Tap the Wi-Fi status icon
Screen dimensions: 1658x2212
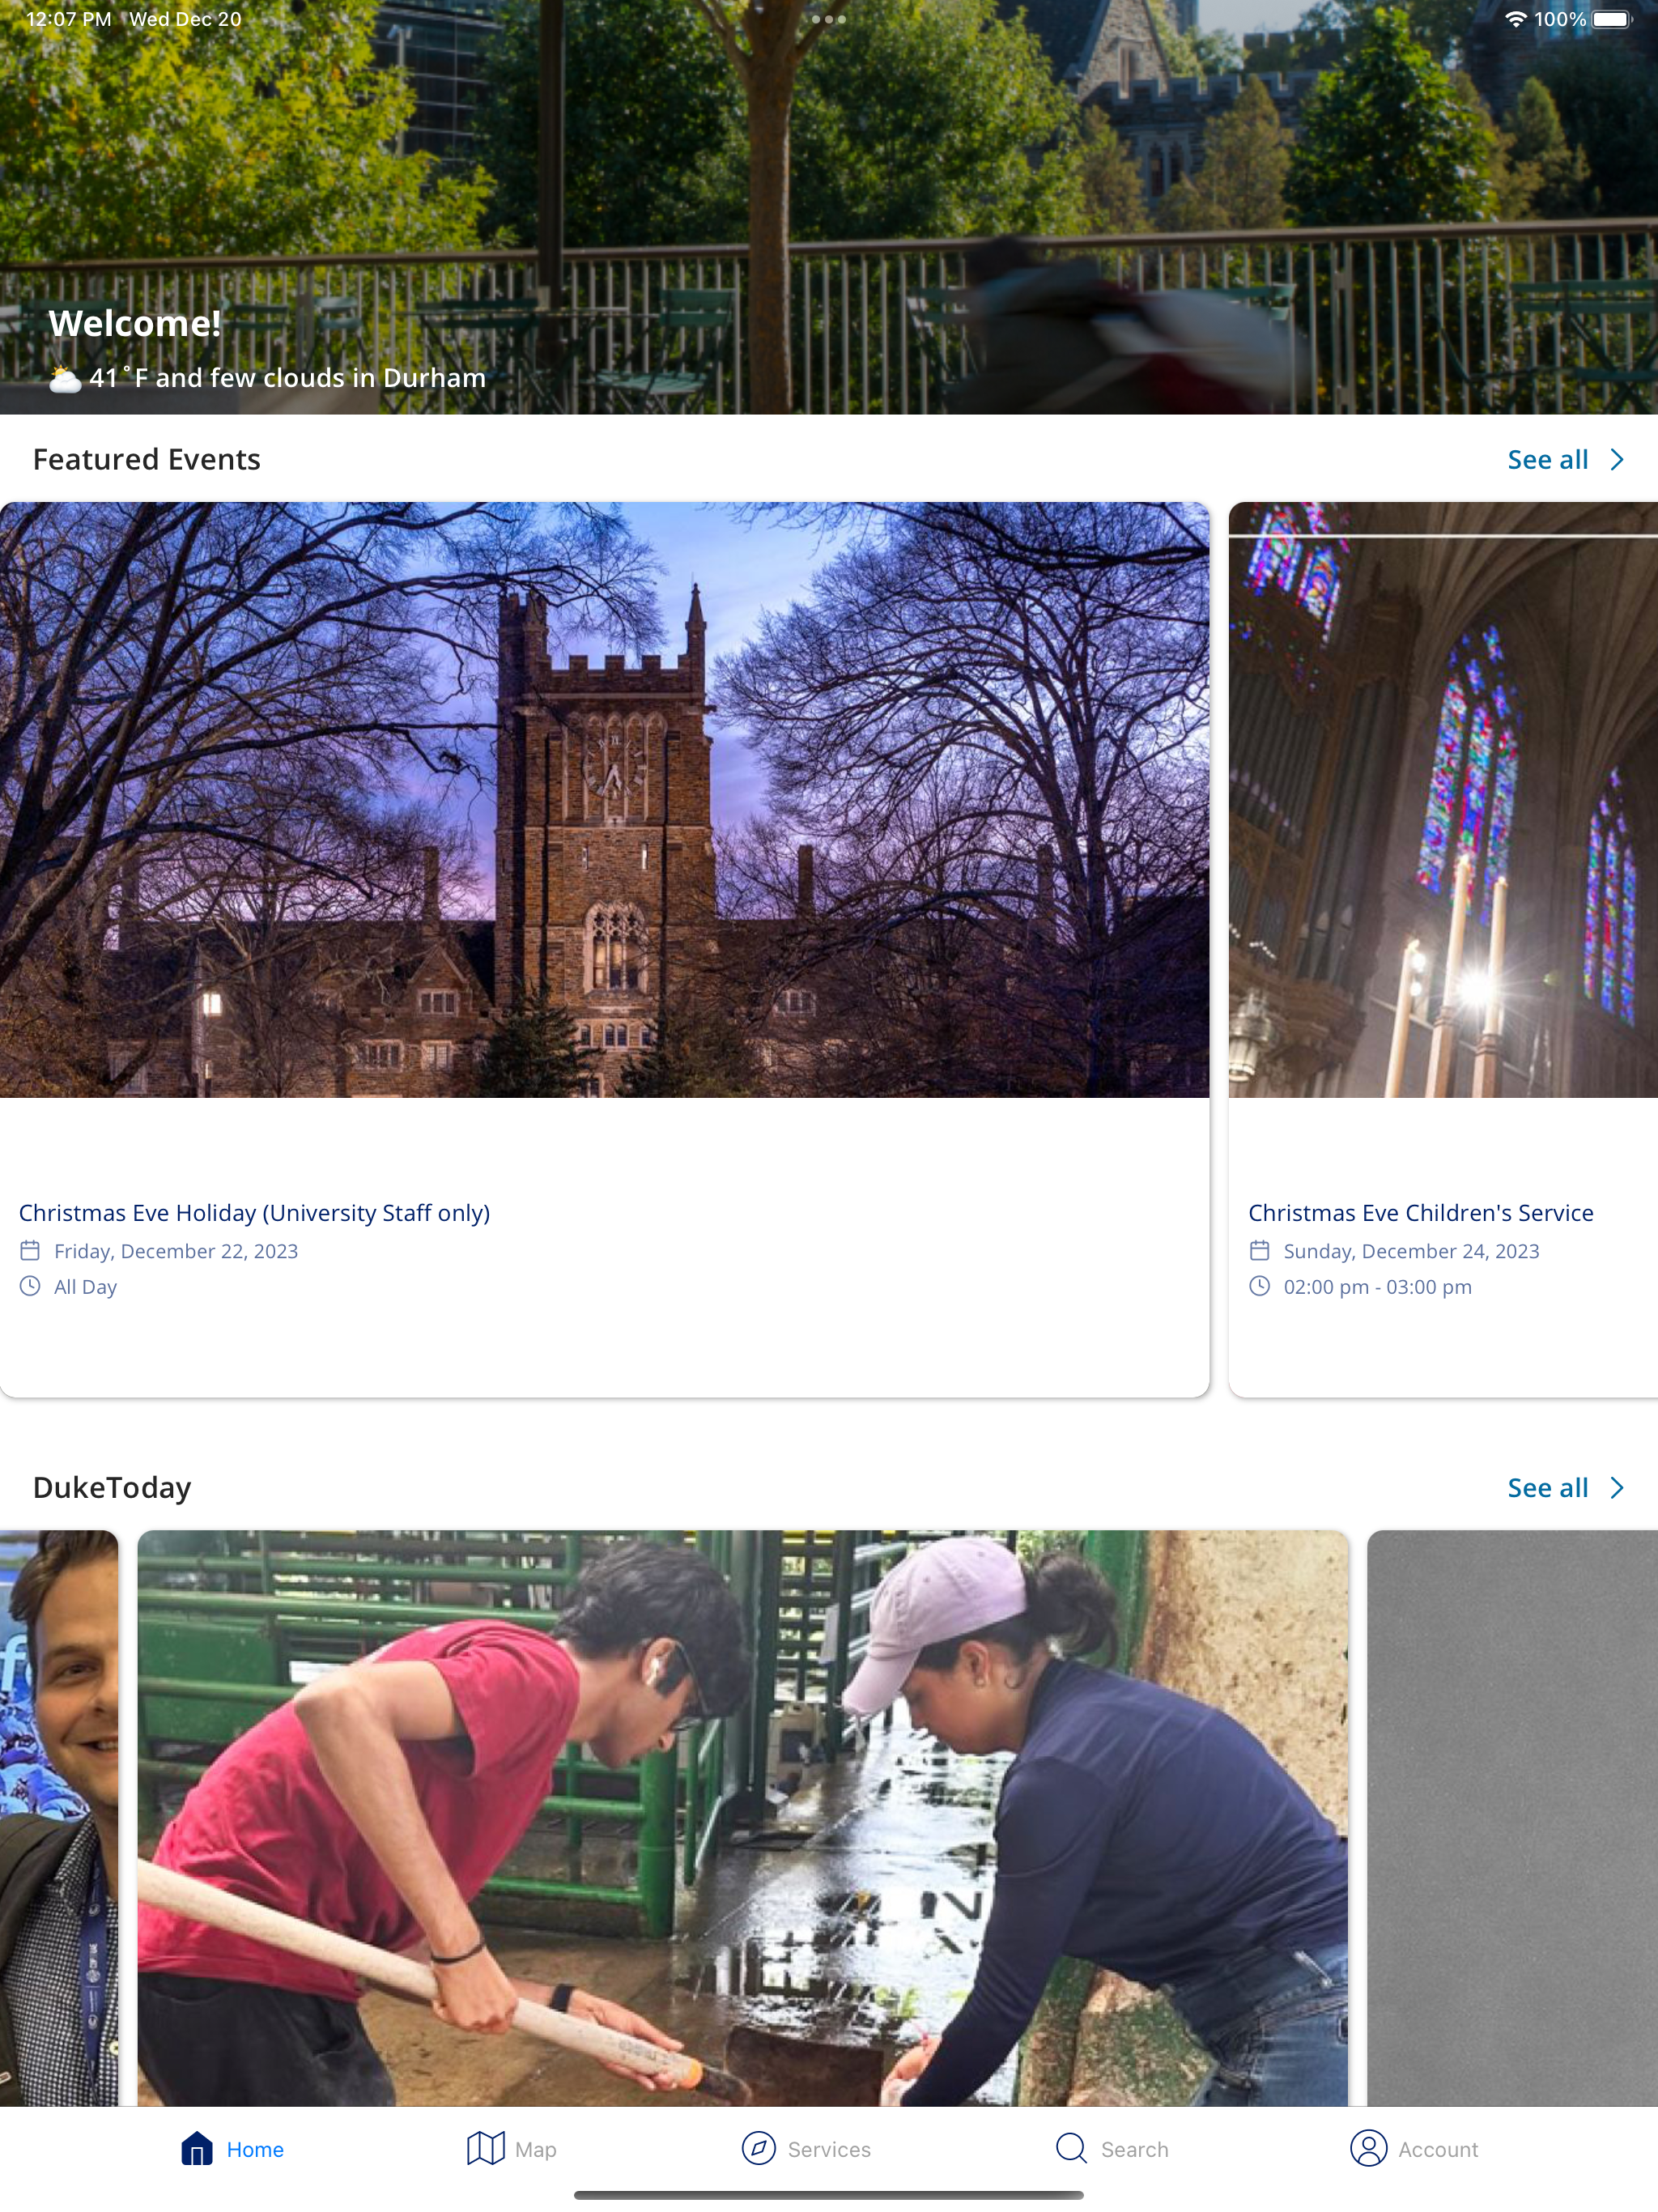[x=1516, y=19]
